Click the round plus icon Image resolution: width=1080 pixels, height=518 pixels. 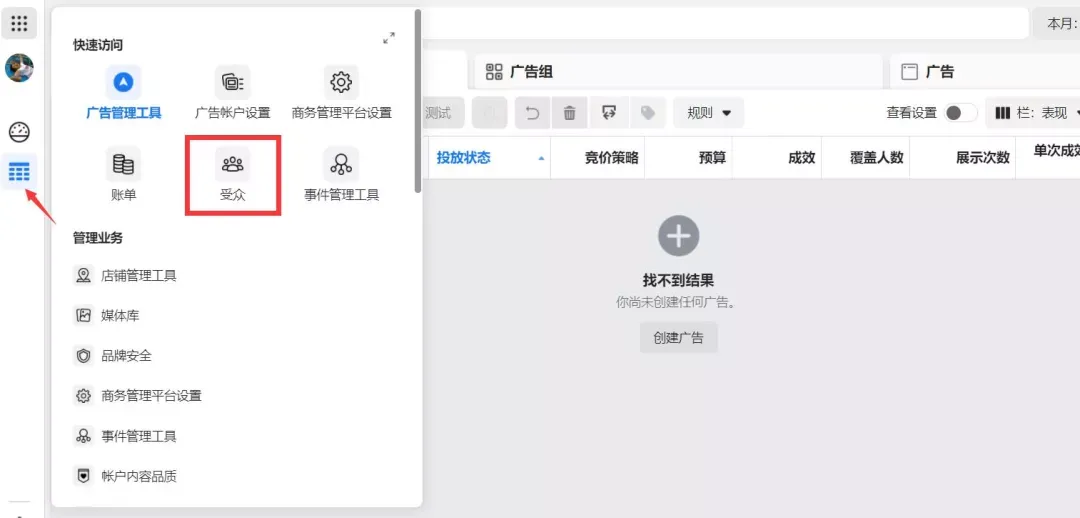pyautogui.click(x=678, y=236)
